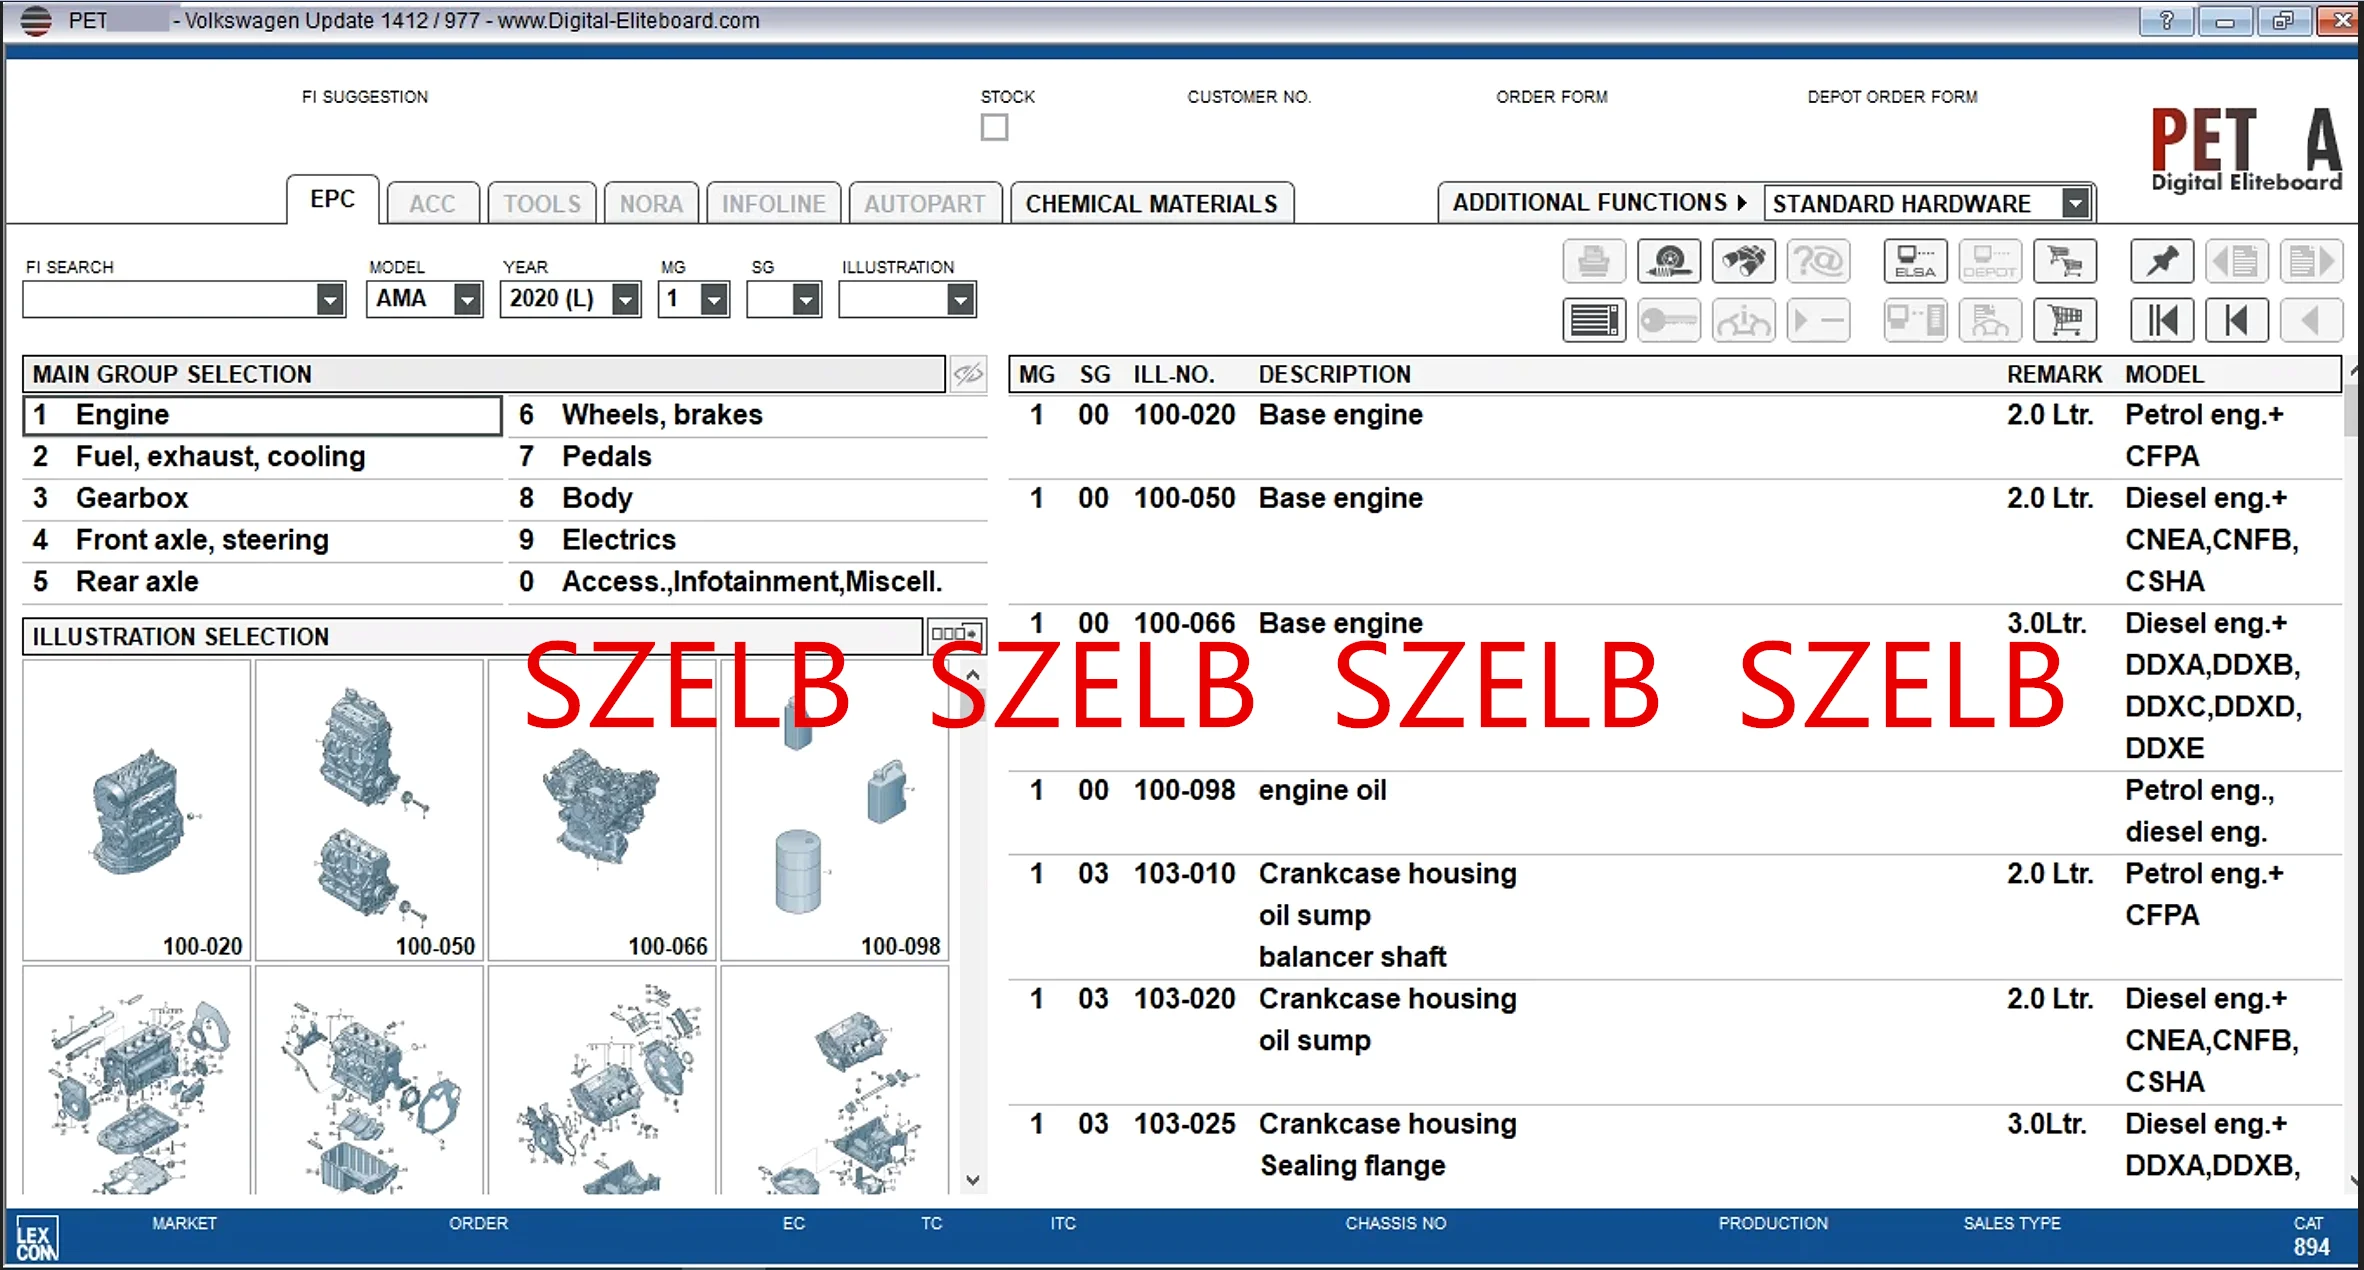Jump to first with double-bar arrow icon
Image resolution: width=2364 pixels, height=1270 pixels.
click(2162, 321)
